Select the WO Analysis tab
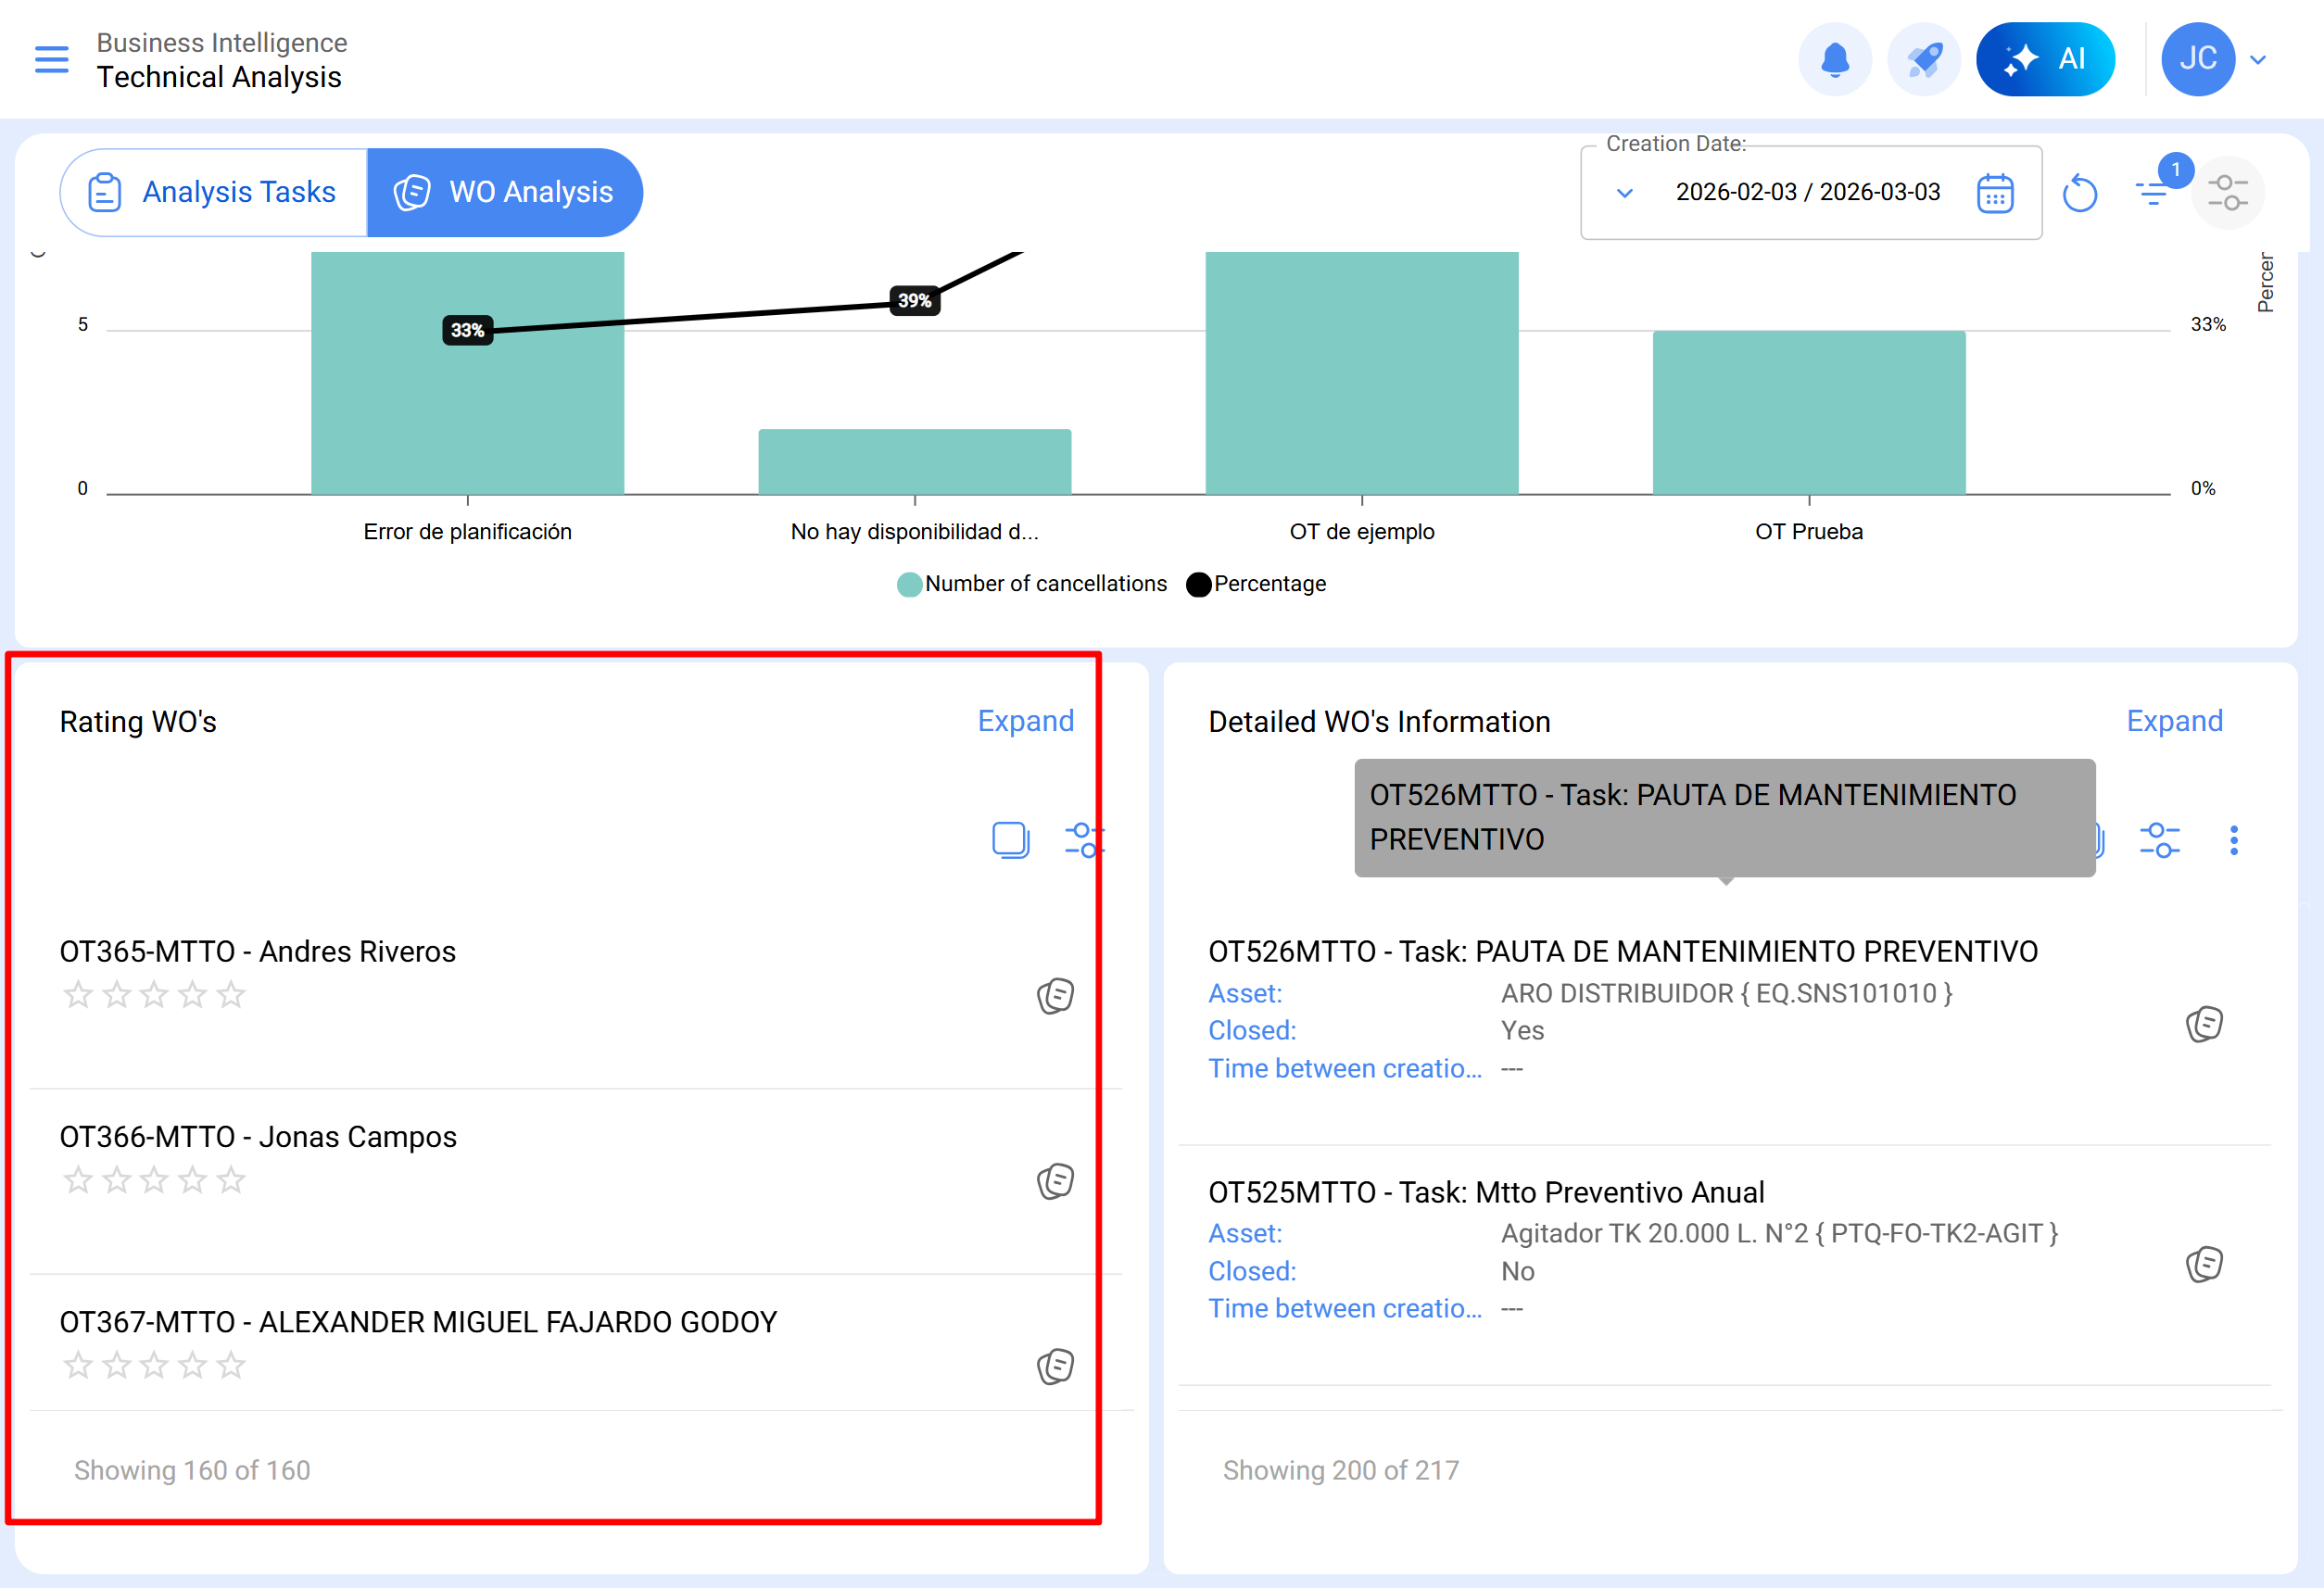Image resolution: width=2324 pixels, height=1588 pixels. point(504,193)
